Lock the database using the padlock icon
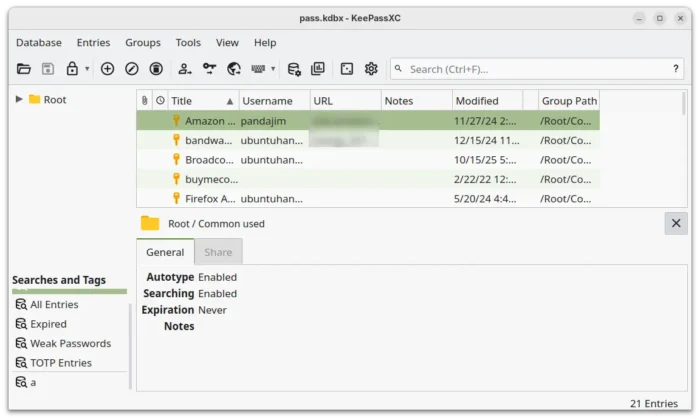 [x=72, y=69]
